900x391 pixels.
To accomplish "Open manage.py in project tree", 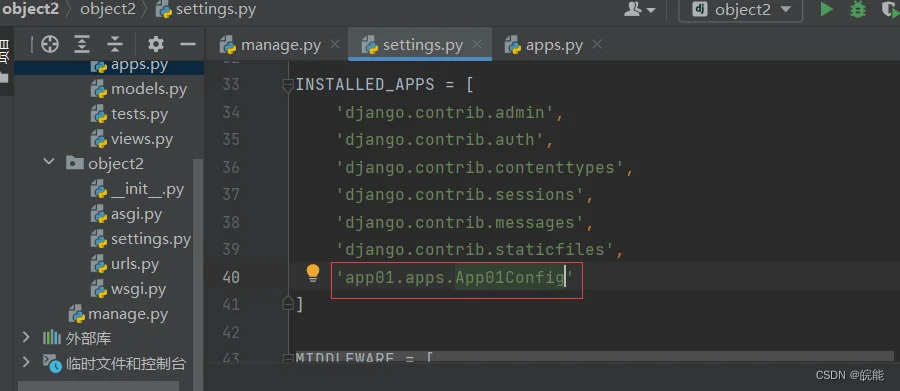I will (118, 314).
